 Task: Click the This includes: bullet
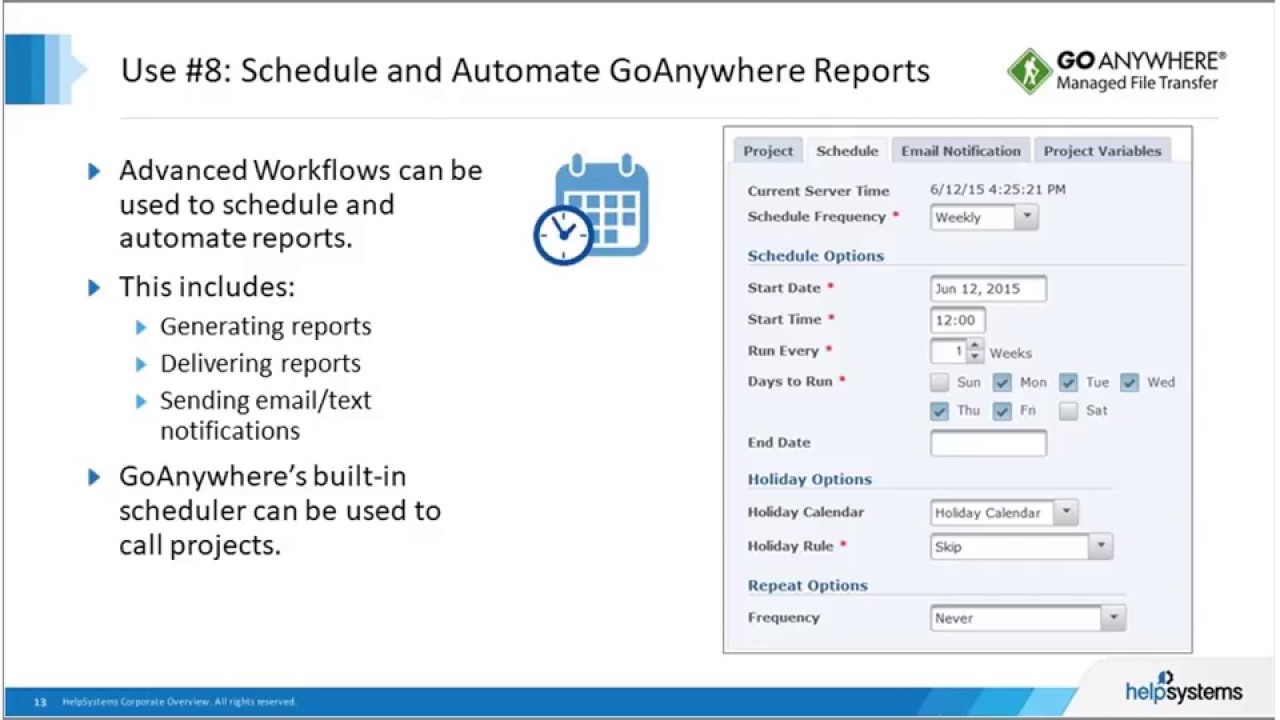207,287
